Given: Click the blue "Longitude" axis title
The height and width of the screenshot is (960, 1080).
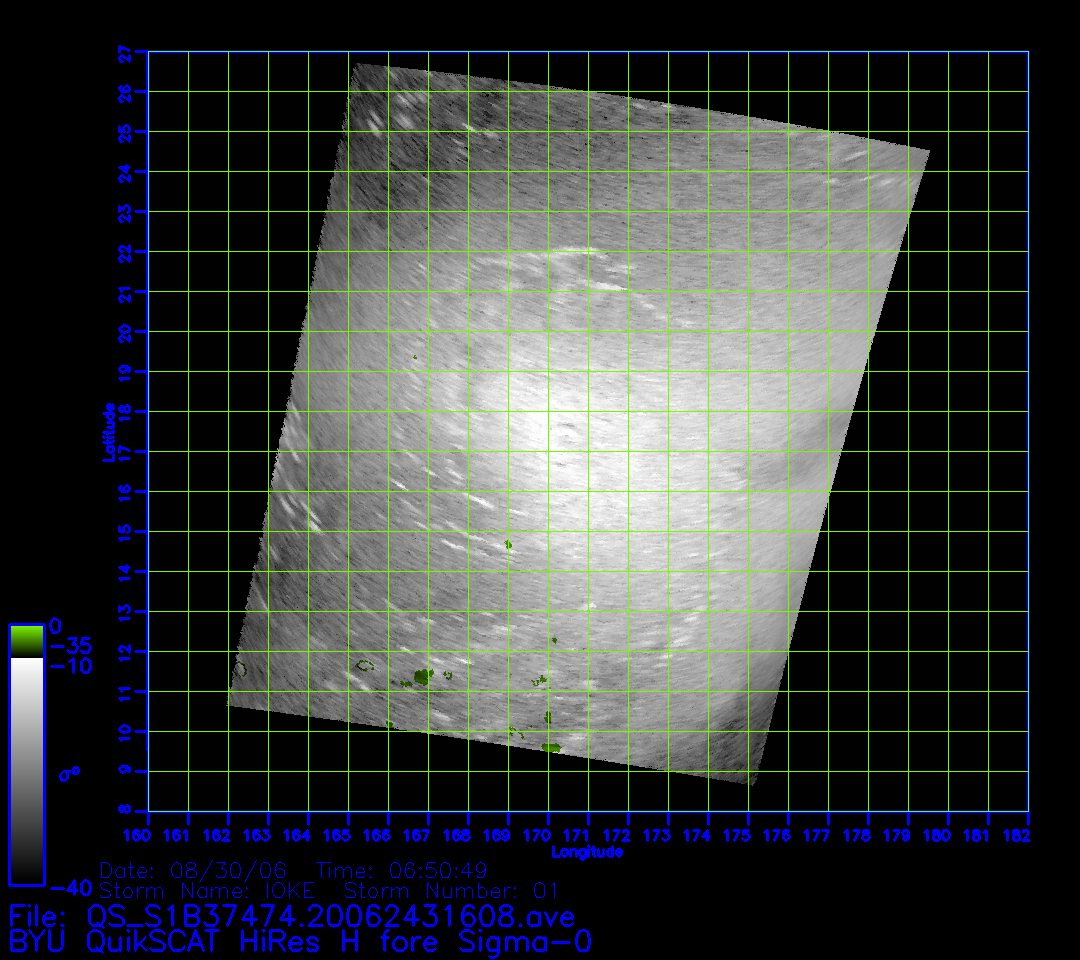Looking at the screenshot, I should coord(587,852).
